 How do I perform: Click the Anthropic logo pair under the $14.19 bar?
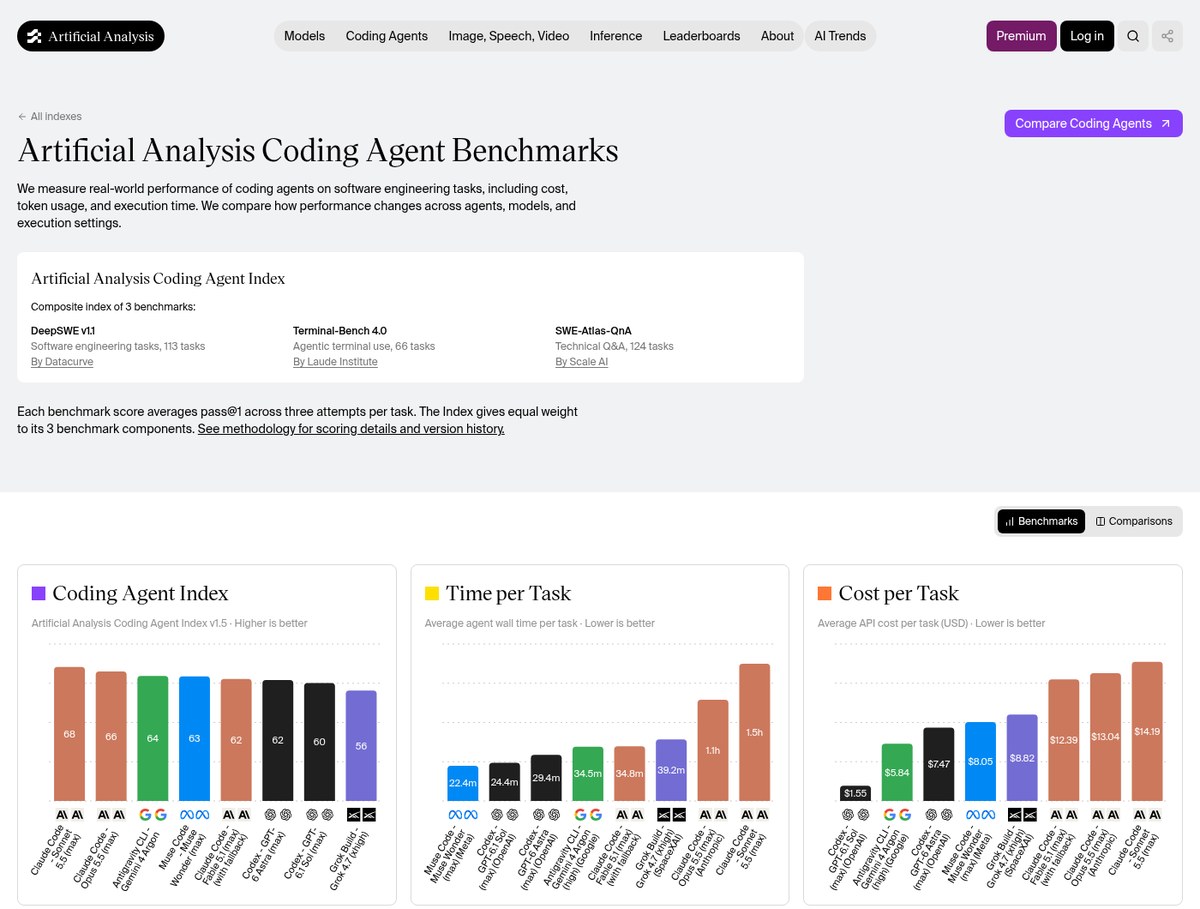coord(1147,815)
